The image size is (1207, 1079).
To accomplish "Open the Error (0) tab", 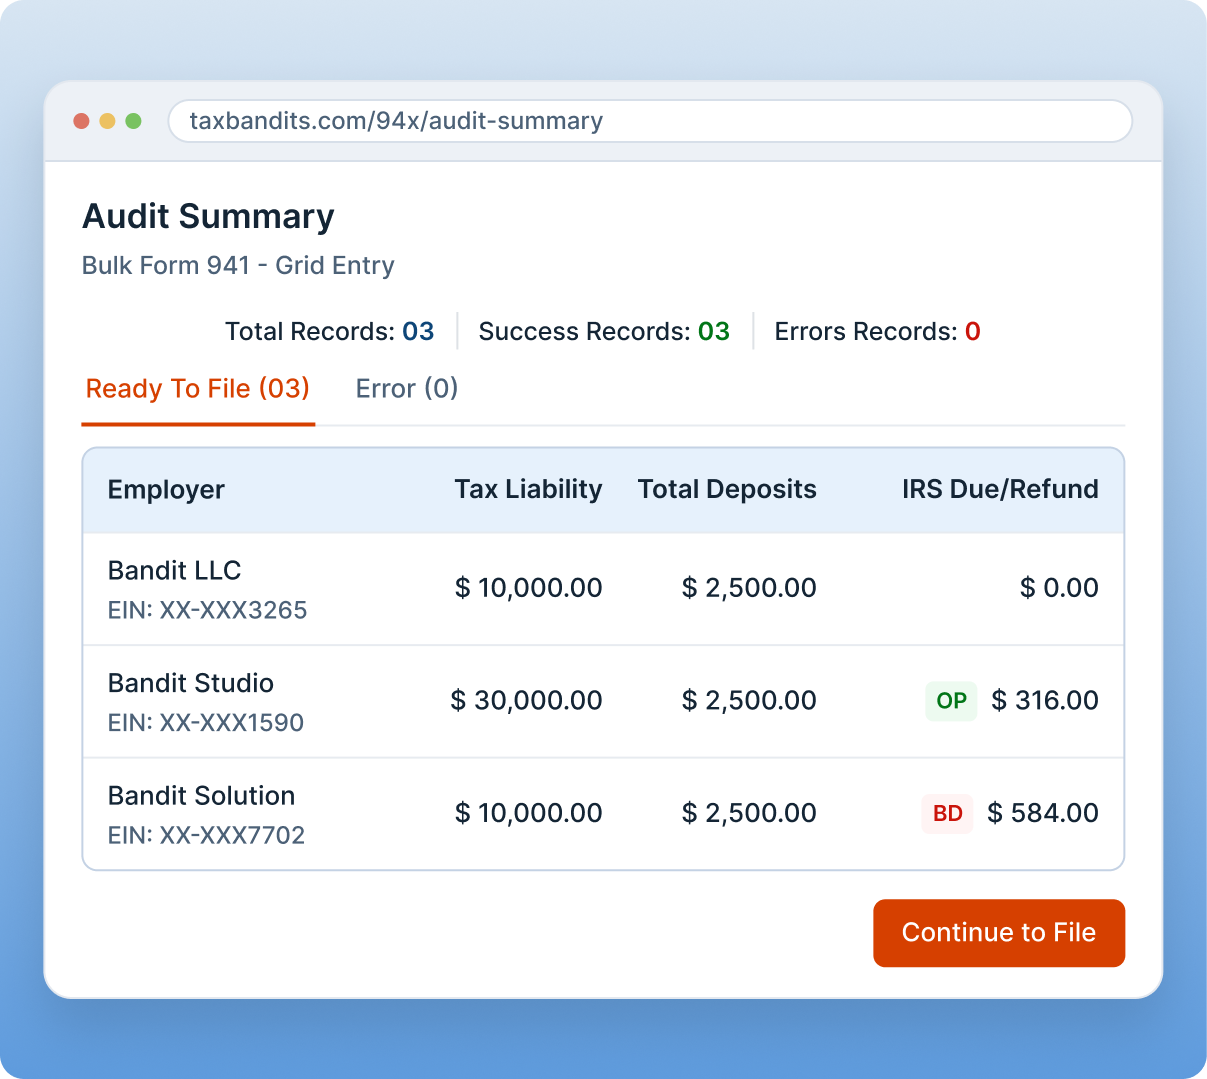I will 407,389.
